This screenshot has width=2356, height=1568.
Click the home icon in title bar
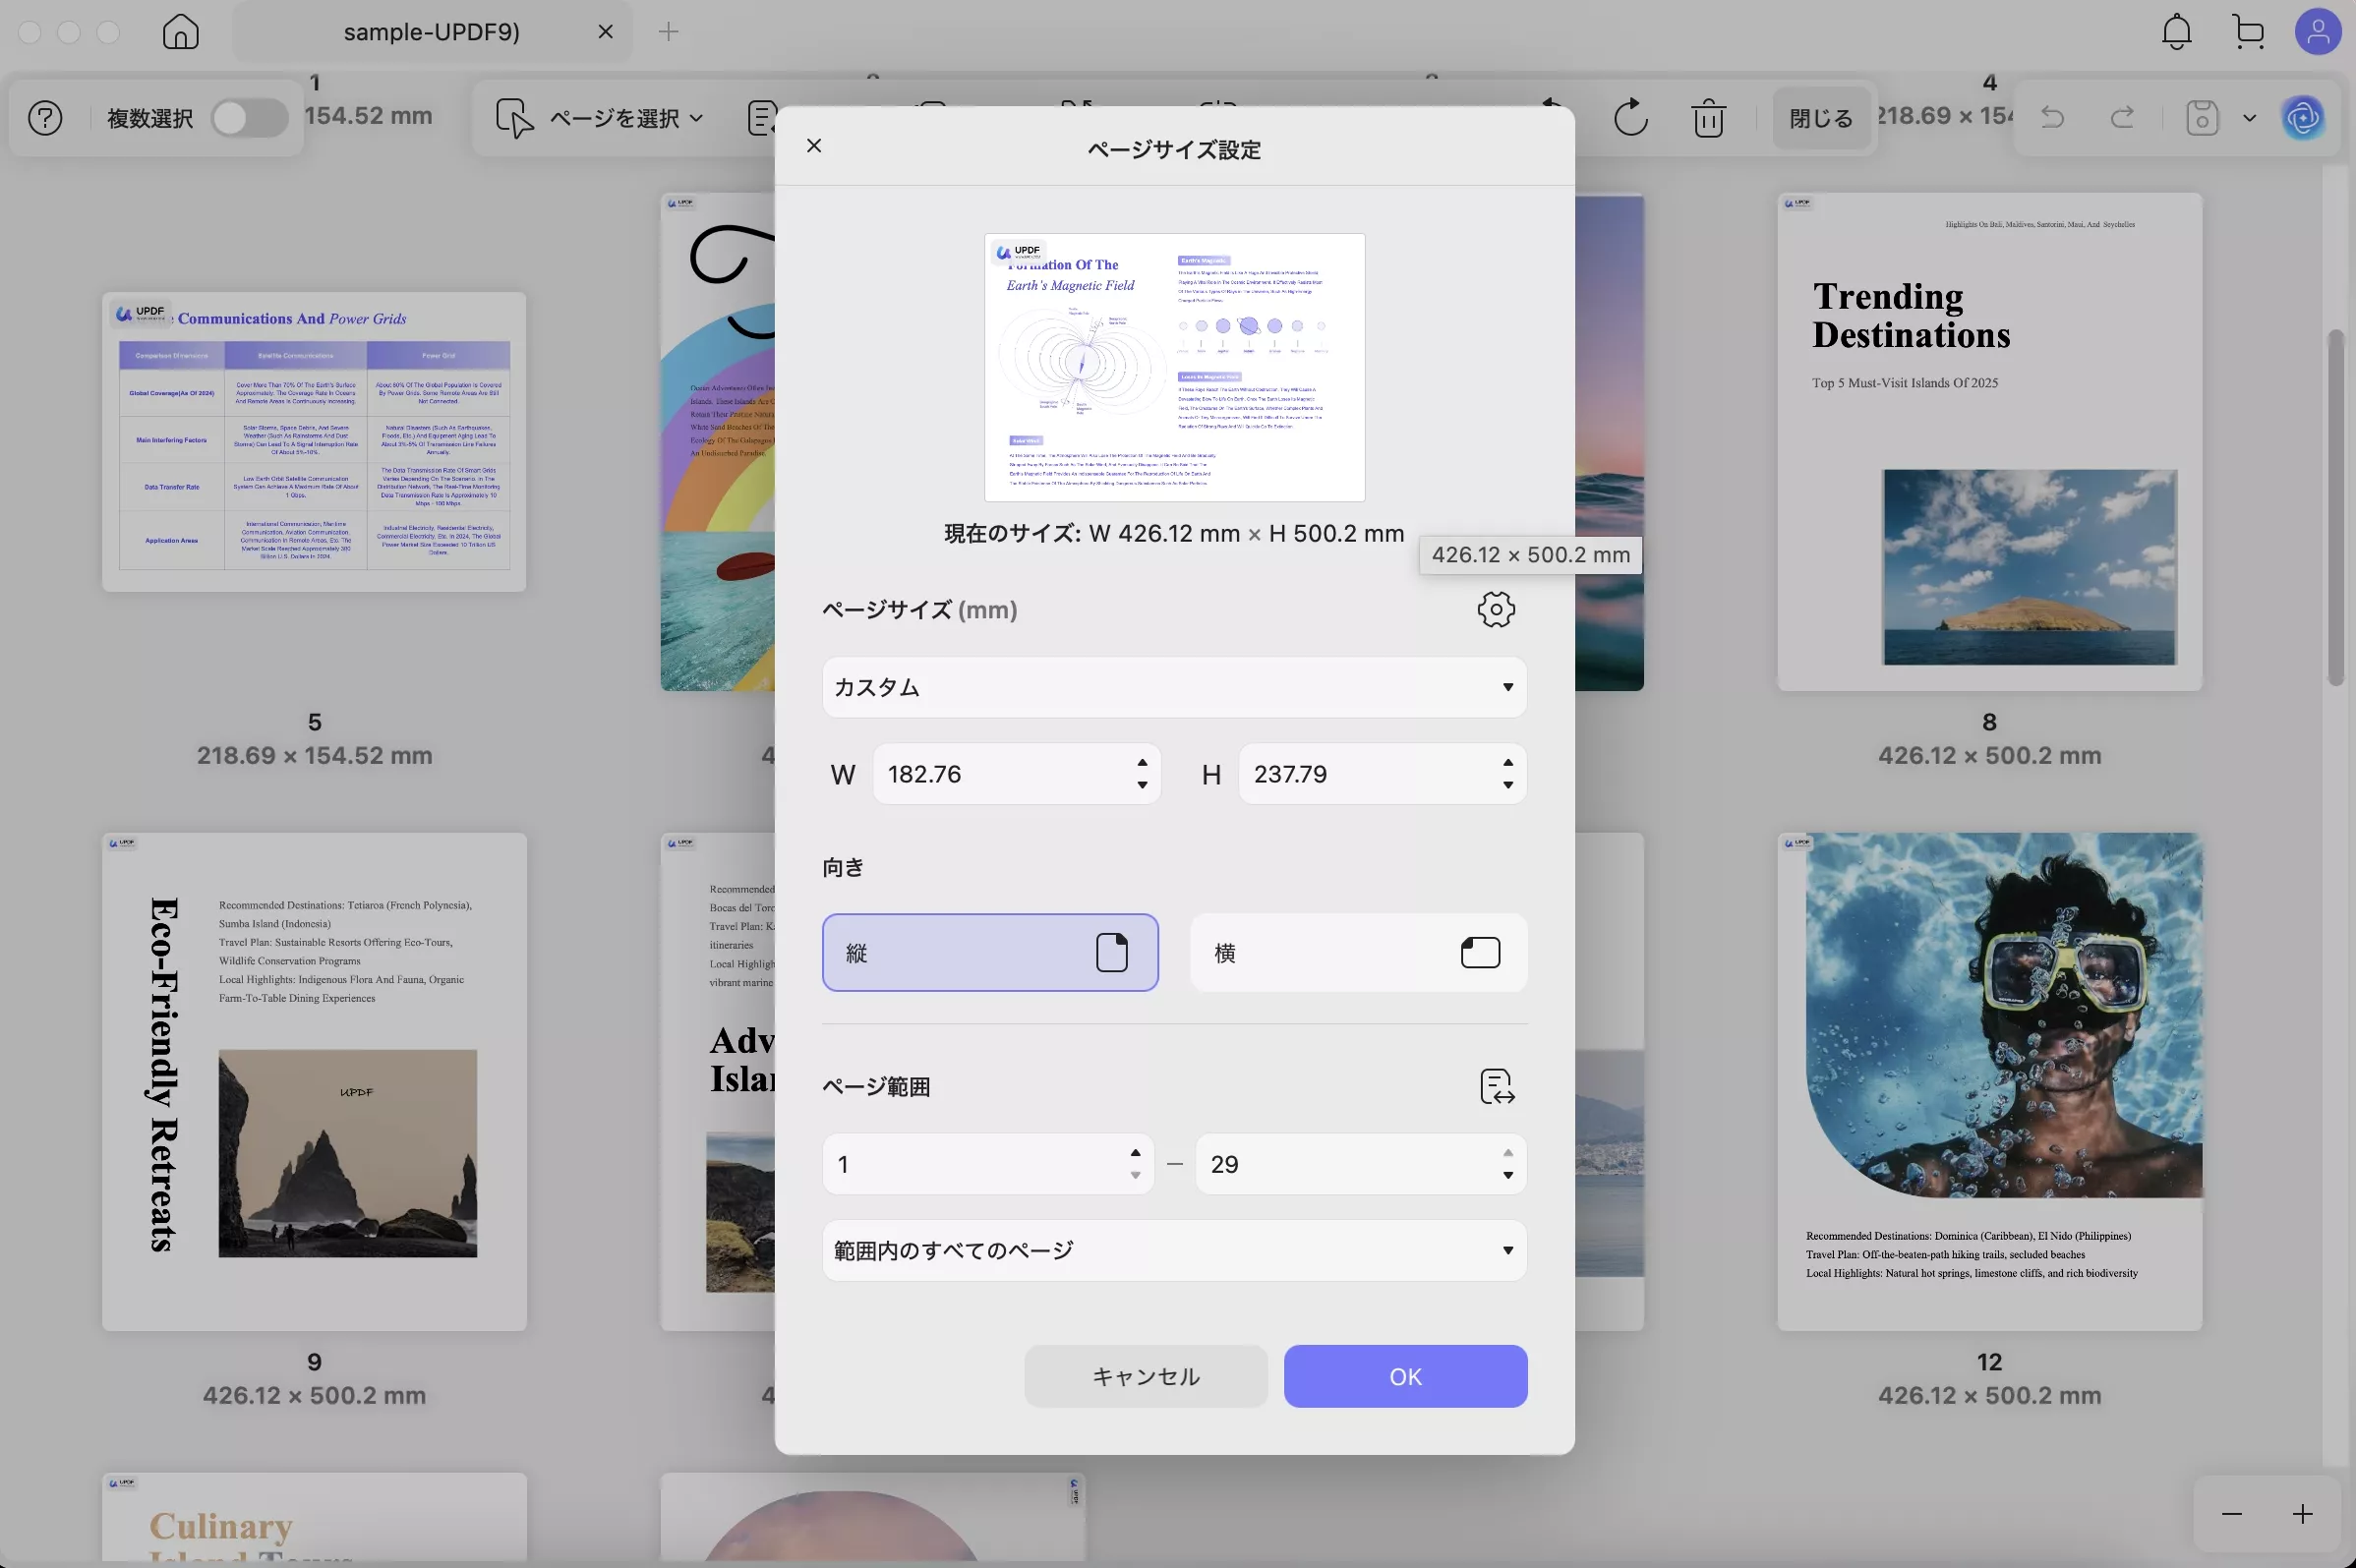coord(180,32)
